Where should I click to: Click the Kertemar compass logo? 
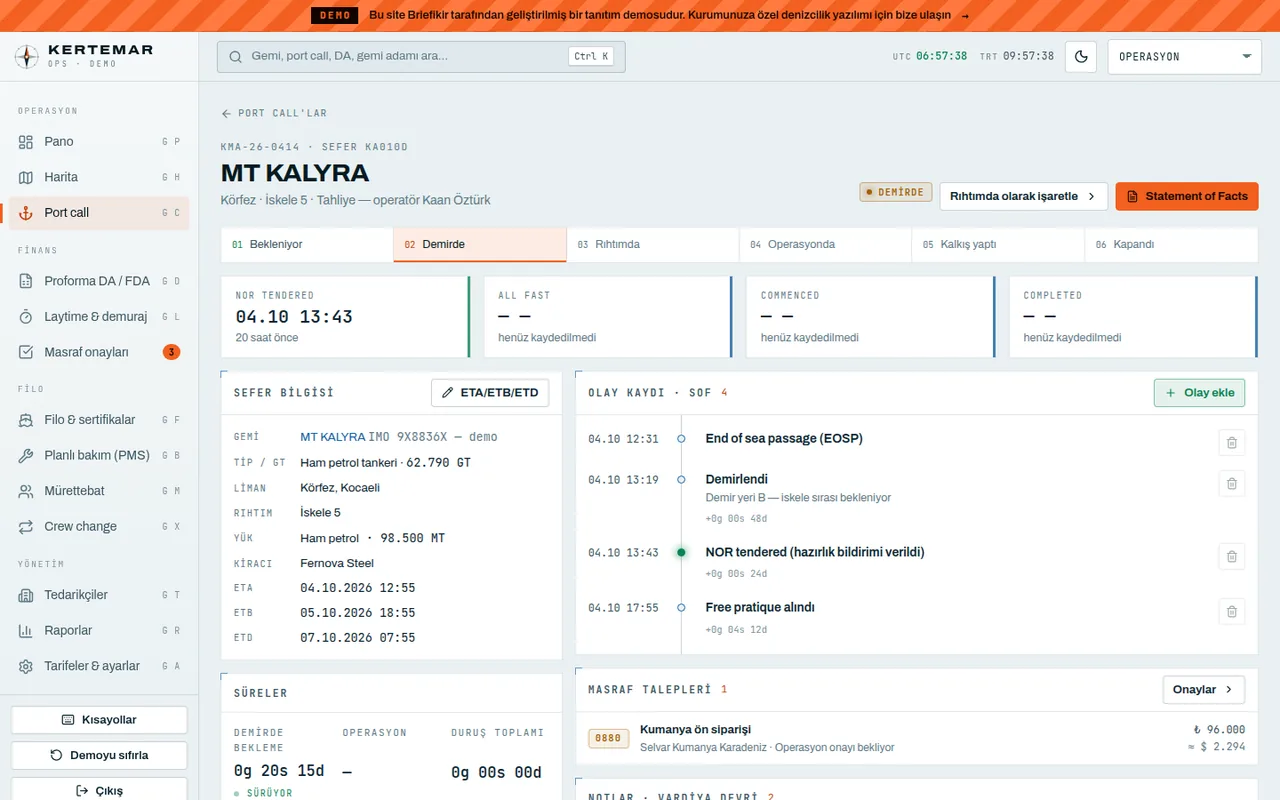(x=27, y=56)
